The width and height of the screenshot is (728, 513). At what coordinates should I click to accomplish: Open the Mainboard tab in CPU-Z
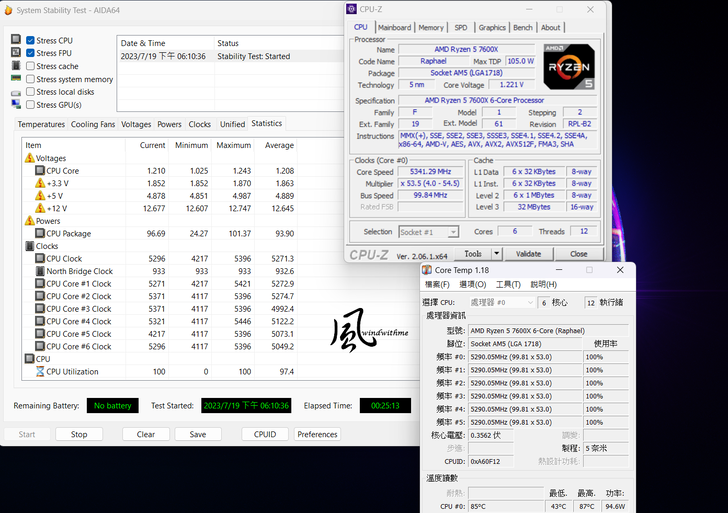click(x=394, y=28)
